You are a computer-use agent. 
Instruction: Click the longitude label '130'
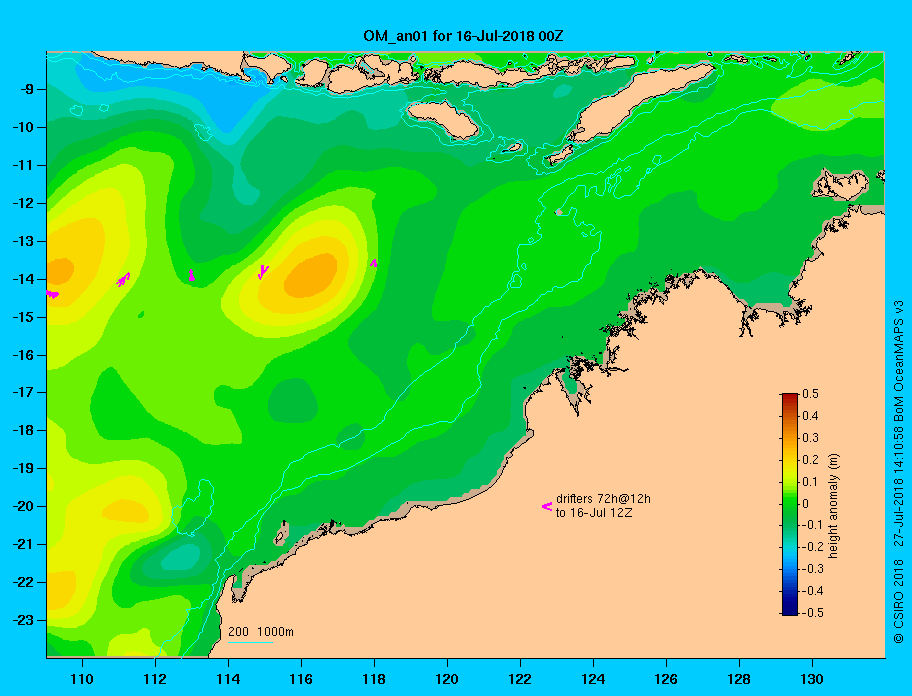click(x=811, y=679)
